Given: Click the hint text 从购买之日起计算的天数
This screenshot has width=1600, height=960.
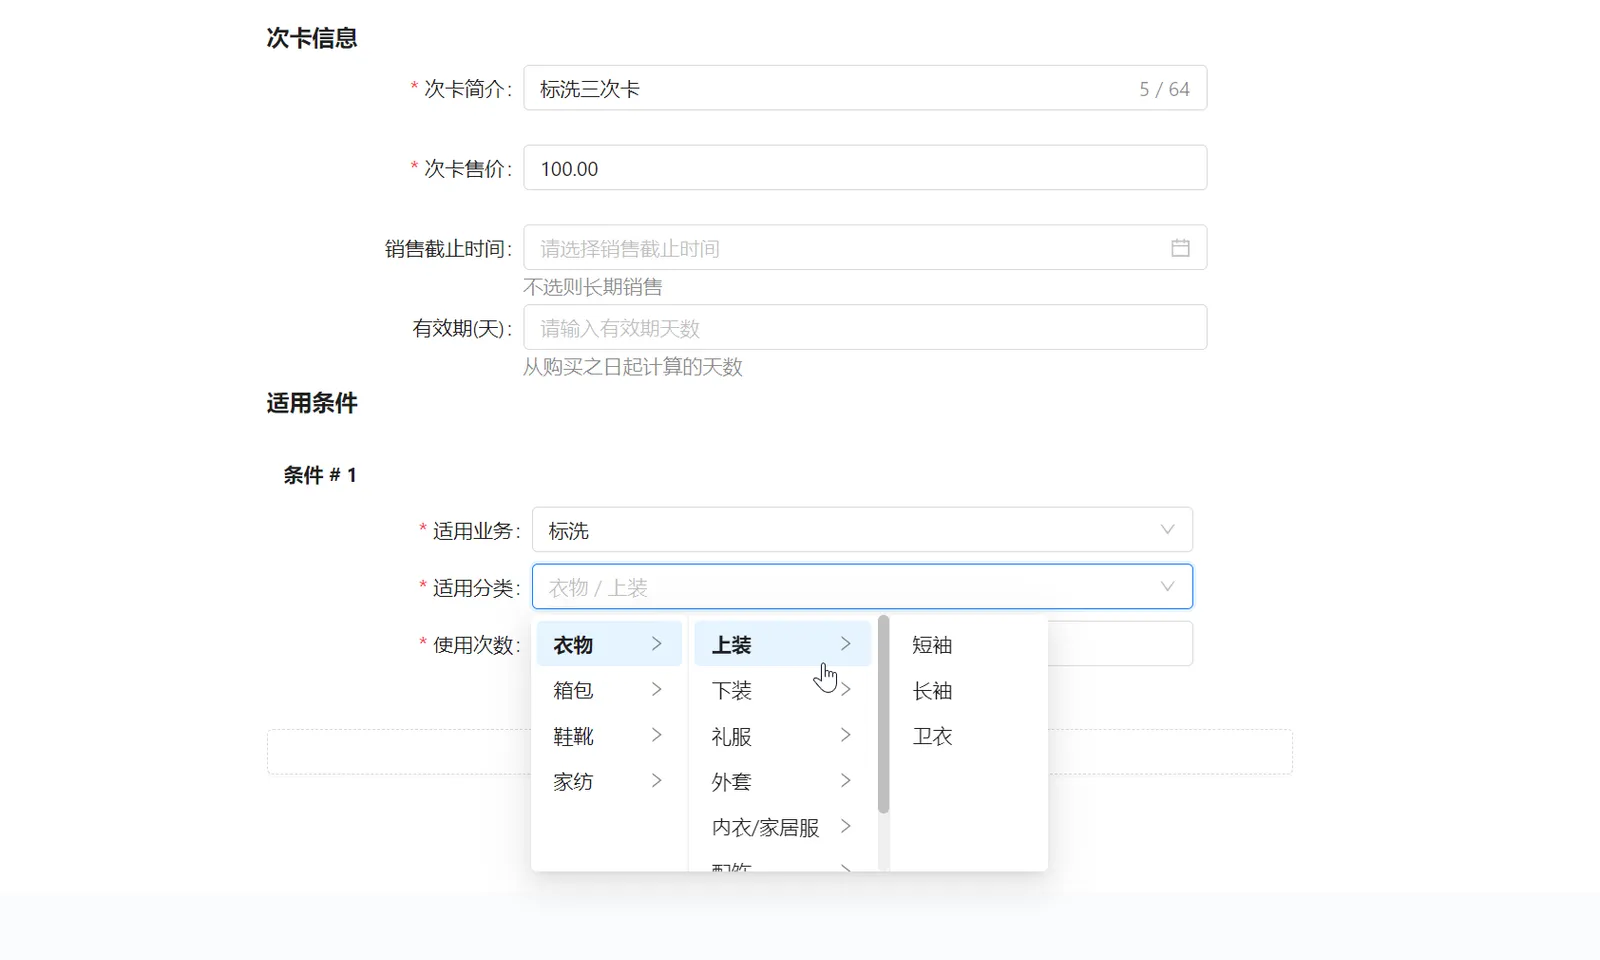Looking at the screenshot, I should point(633,367).
